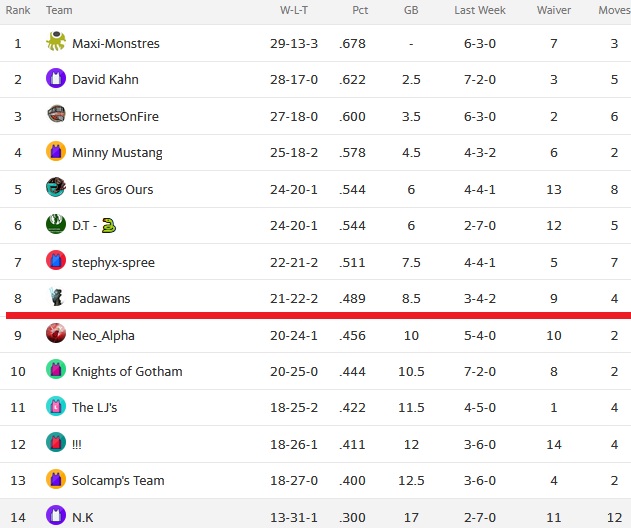
Task: Click The LJ's teal jersey icon
Action: coord(56,406)
